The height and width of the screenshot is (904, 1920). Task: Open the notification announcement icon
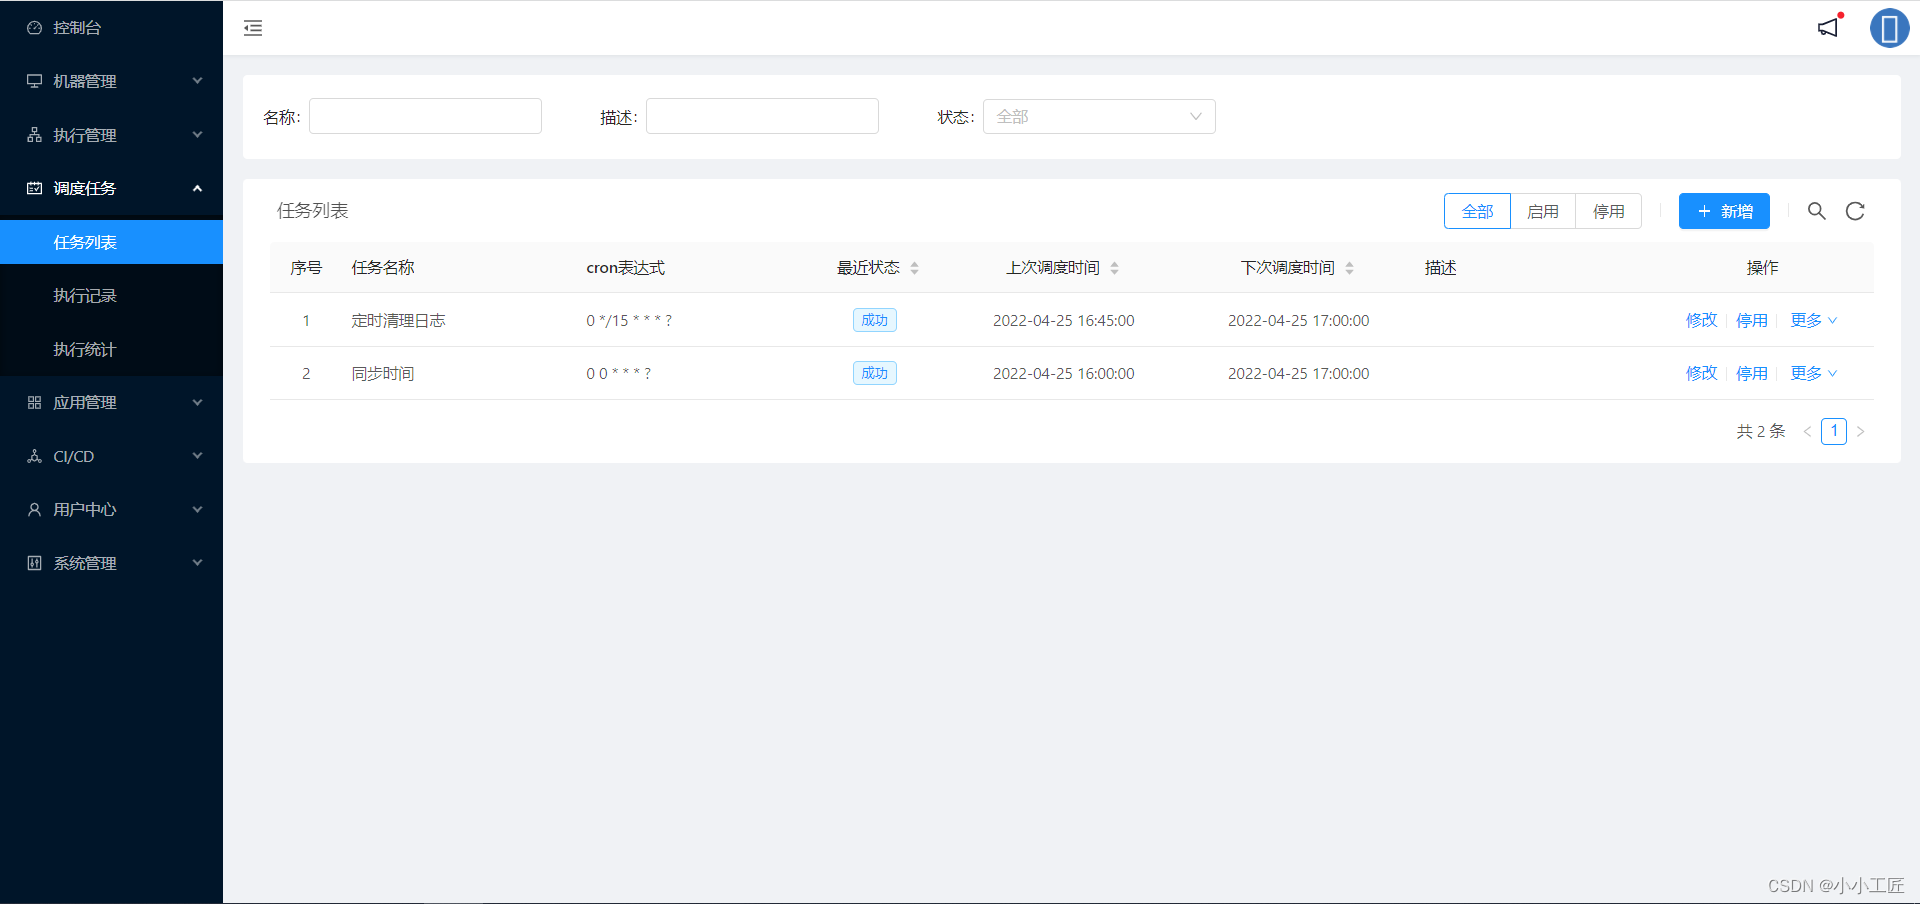click(1827, 28)
